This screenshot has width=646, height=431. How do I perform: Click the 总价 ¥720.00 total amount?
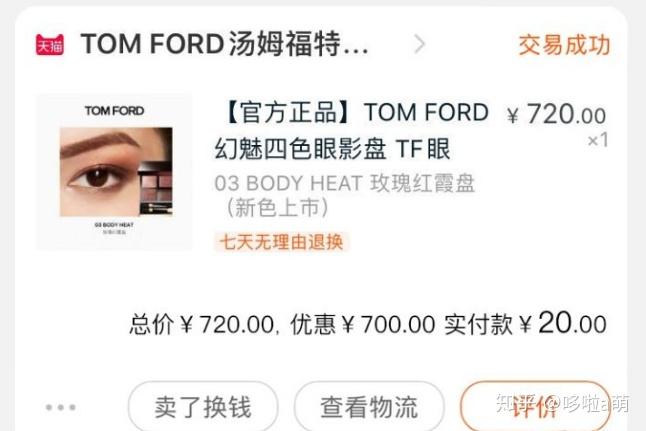click(202, 324)
